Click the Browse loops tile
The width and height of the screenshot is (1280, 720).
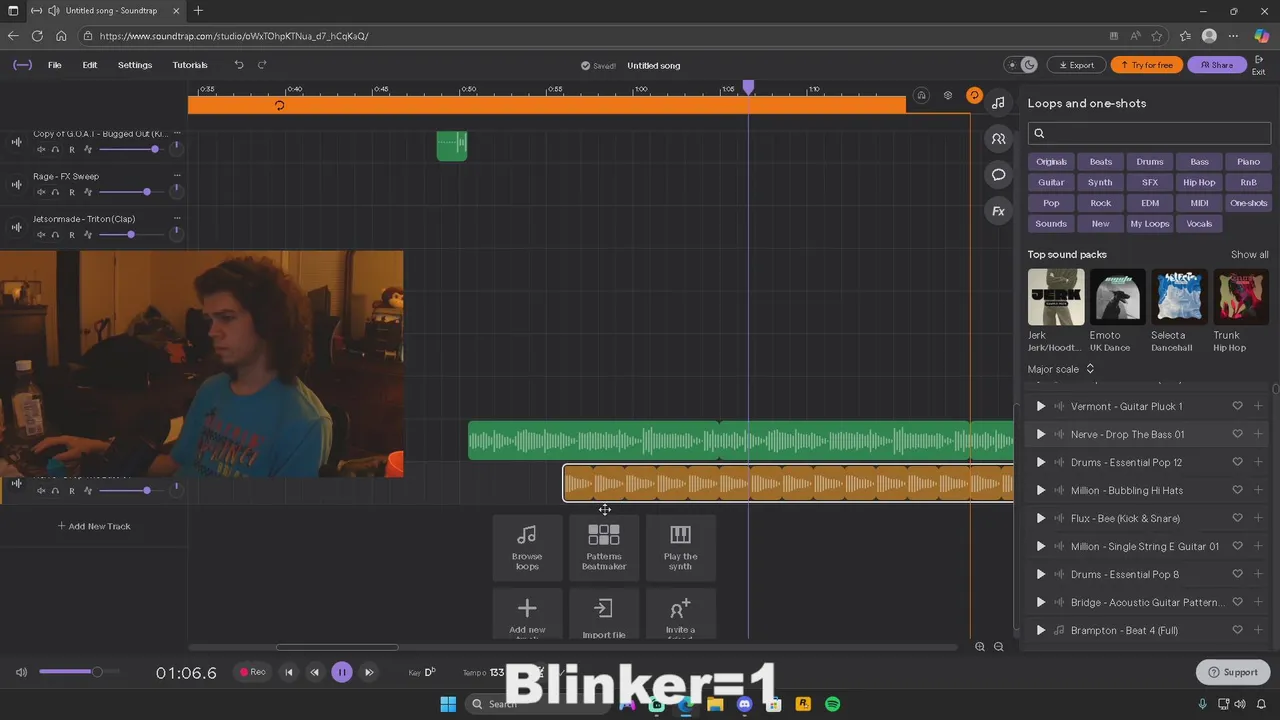(x=527, y=548)
